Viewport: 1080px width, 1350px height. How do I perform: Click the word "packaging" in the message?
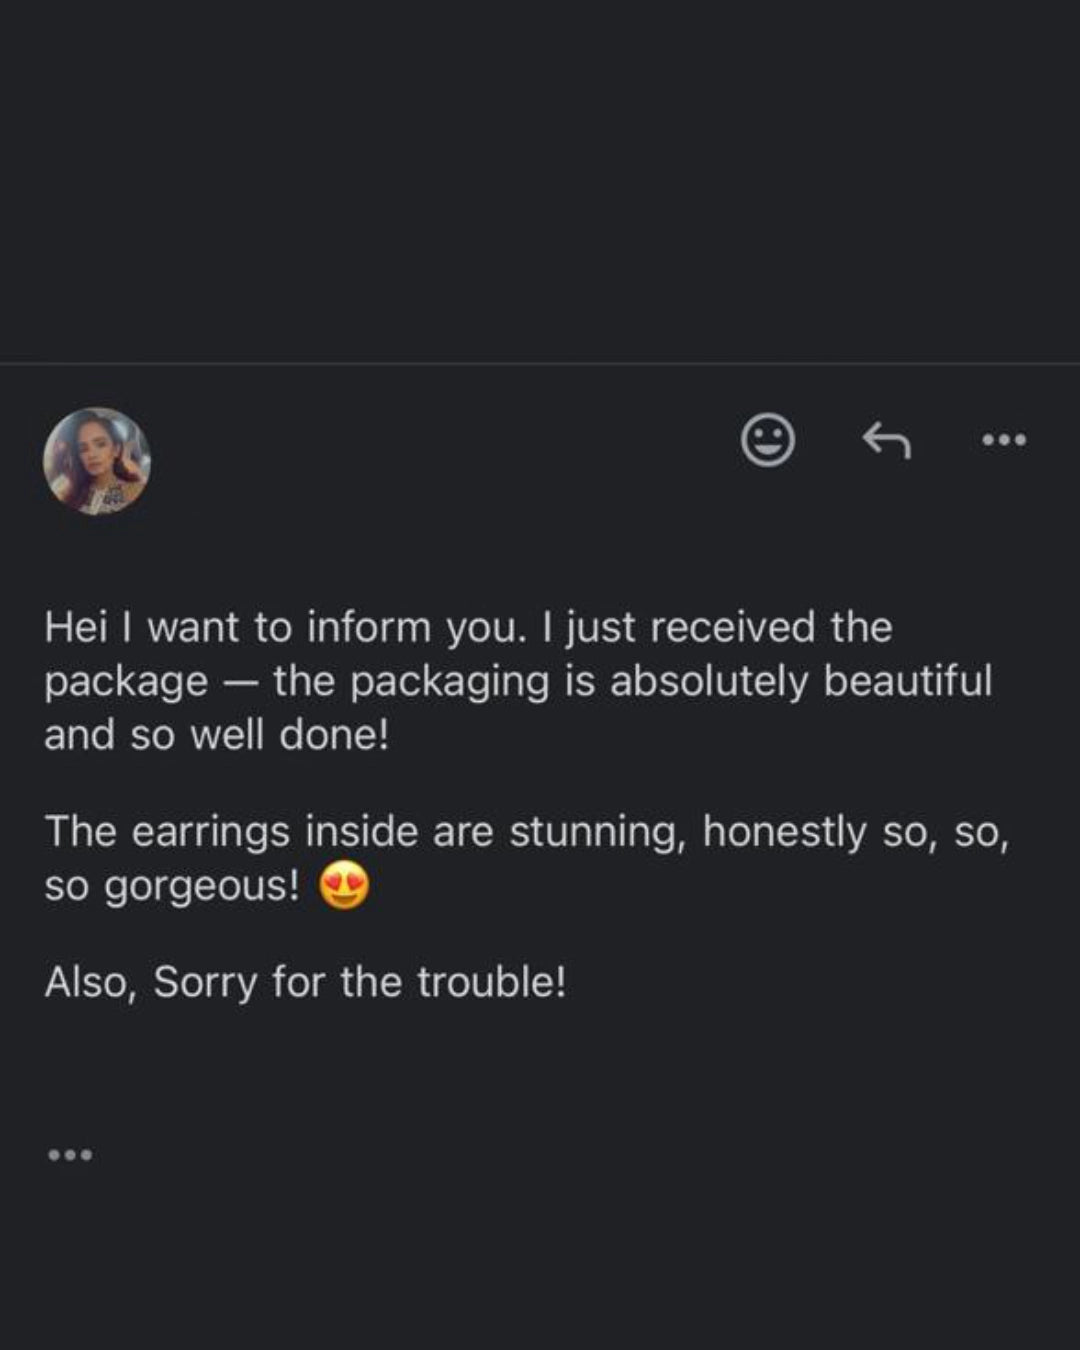tap(449, 682)
